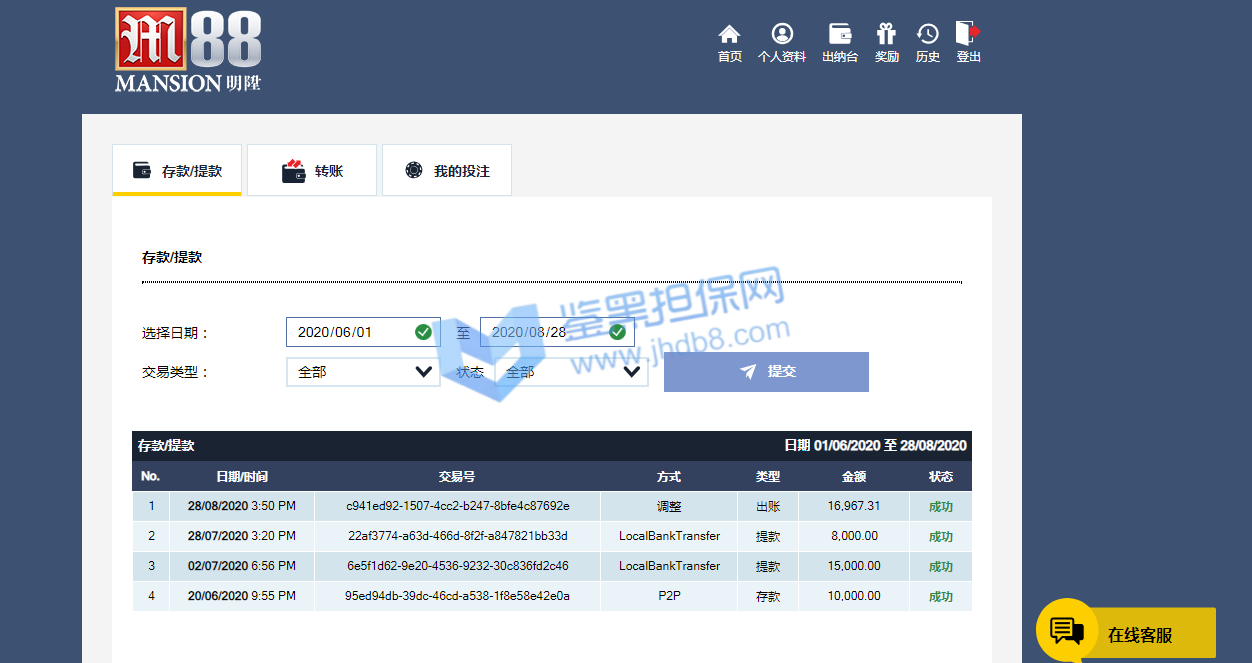Open the personal profile (个人资料) icon
Viewport: 1252px width, 663px height.
coord(781,35)
